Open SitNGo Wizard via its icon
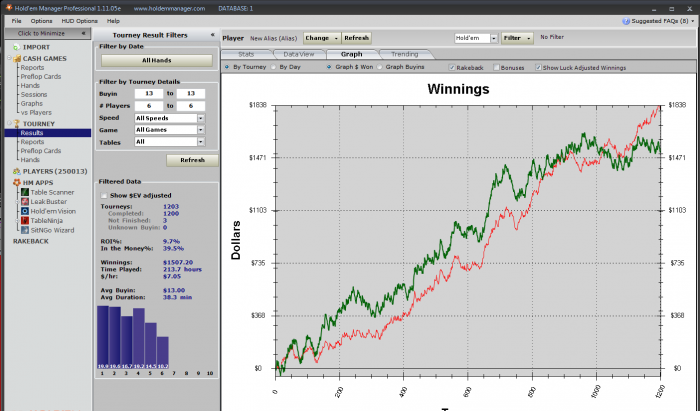Viewport: 700px width, 411px height. [x=25, y=230]
